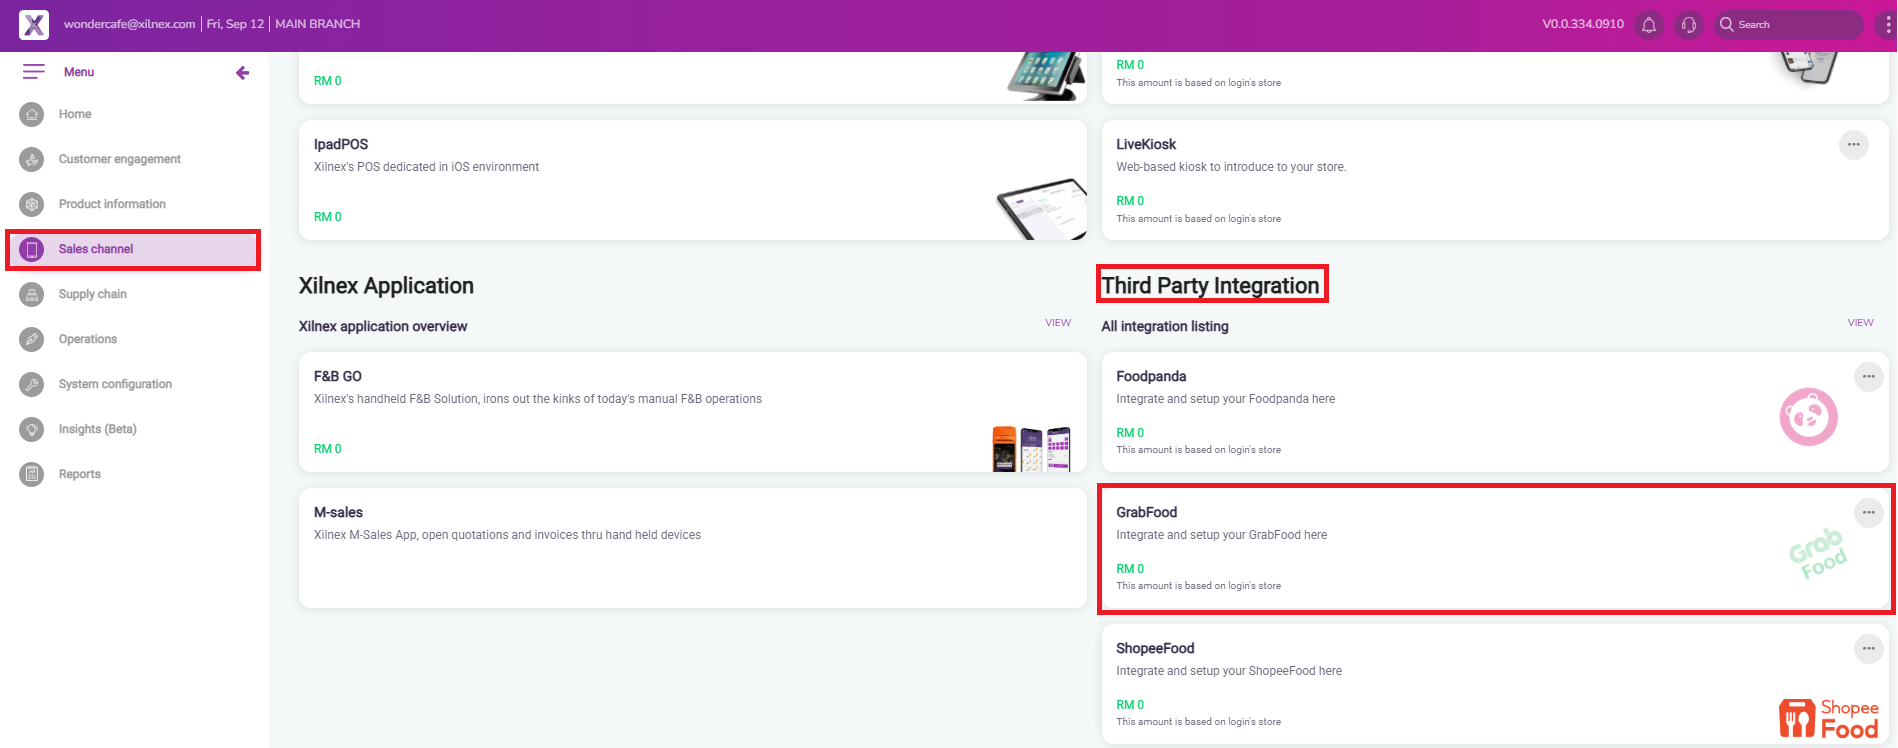Open the GrabFood three-dot options menu
This screenshot has height=748, width=1898.
(x=1868, y=513)
